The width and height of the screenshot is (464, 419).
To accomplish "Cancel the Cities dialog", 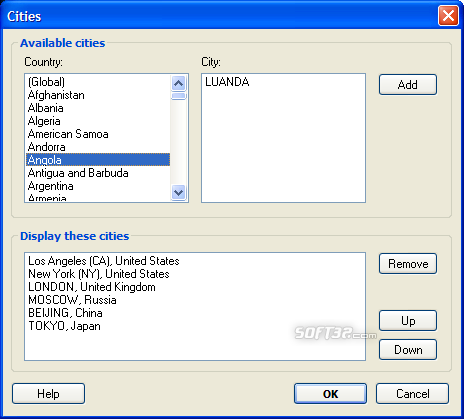I will (x=412, y=394).
